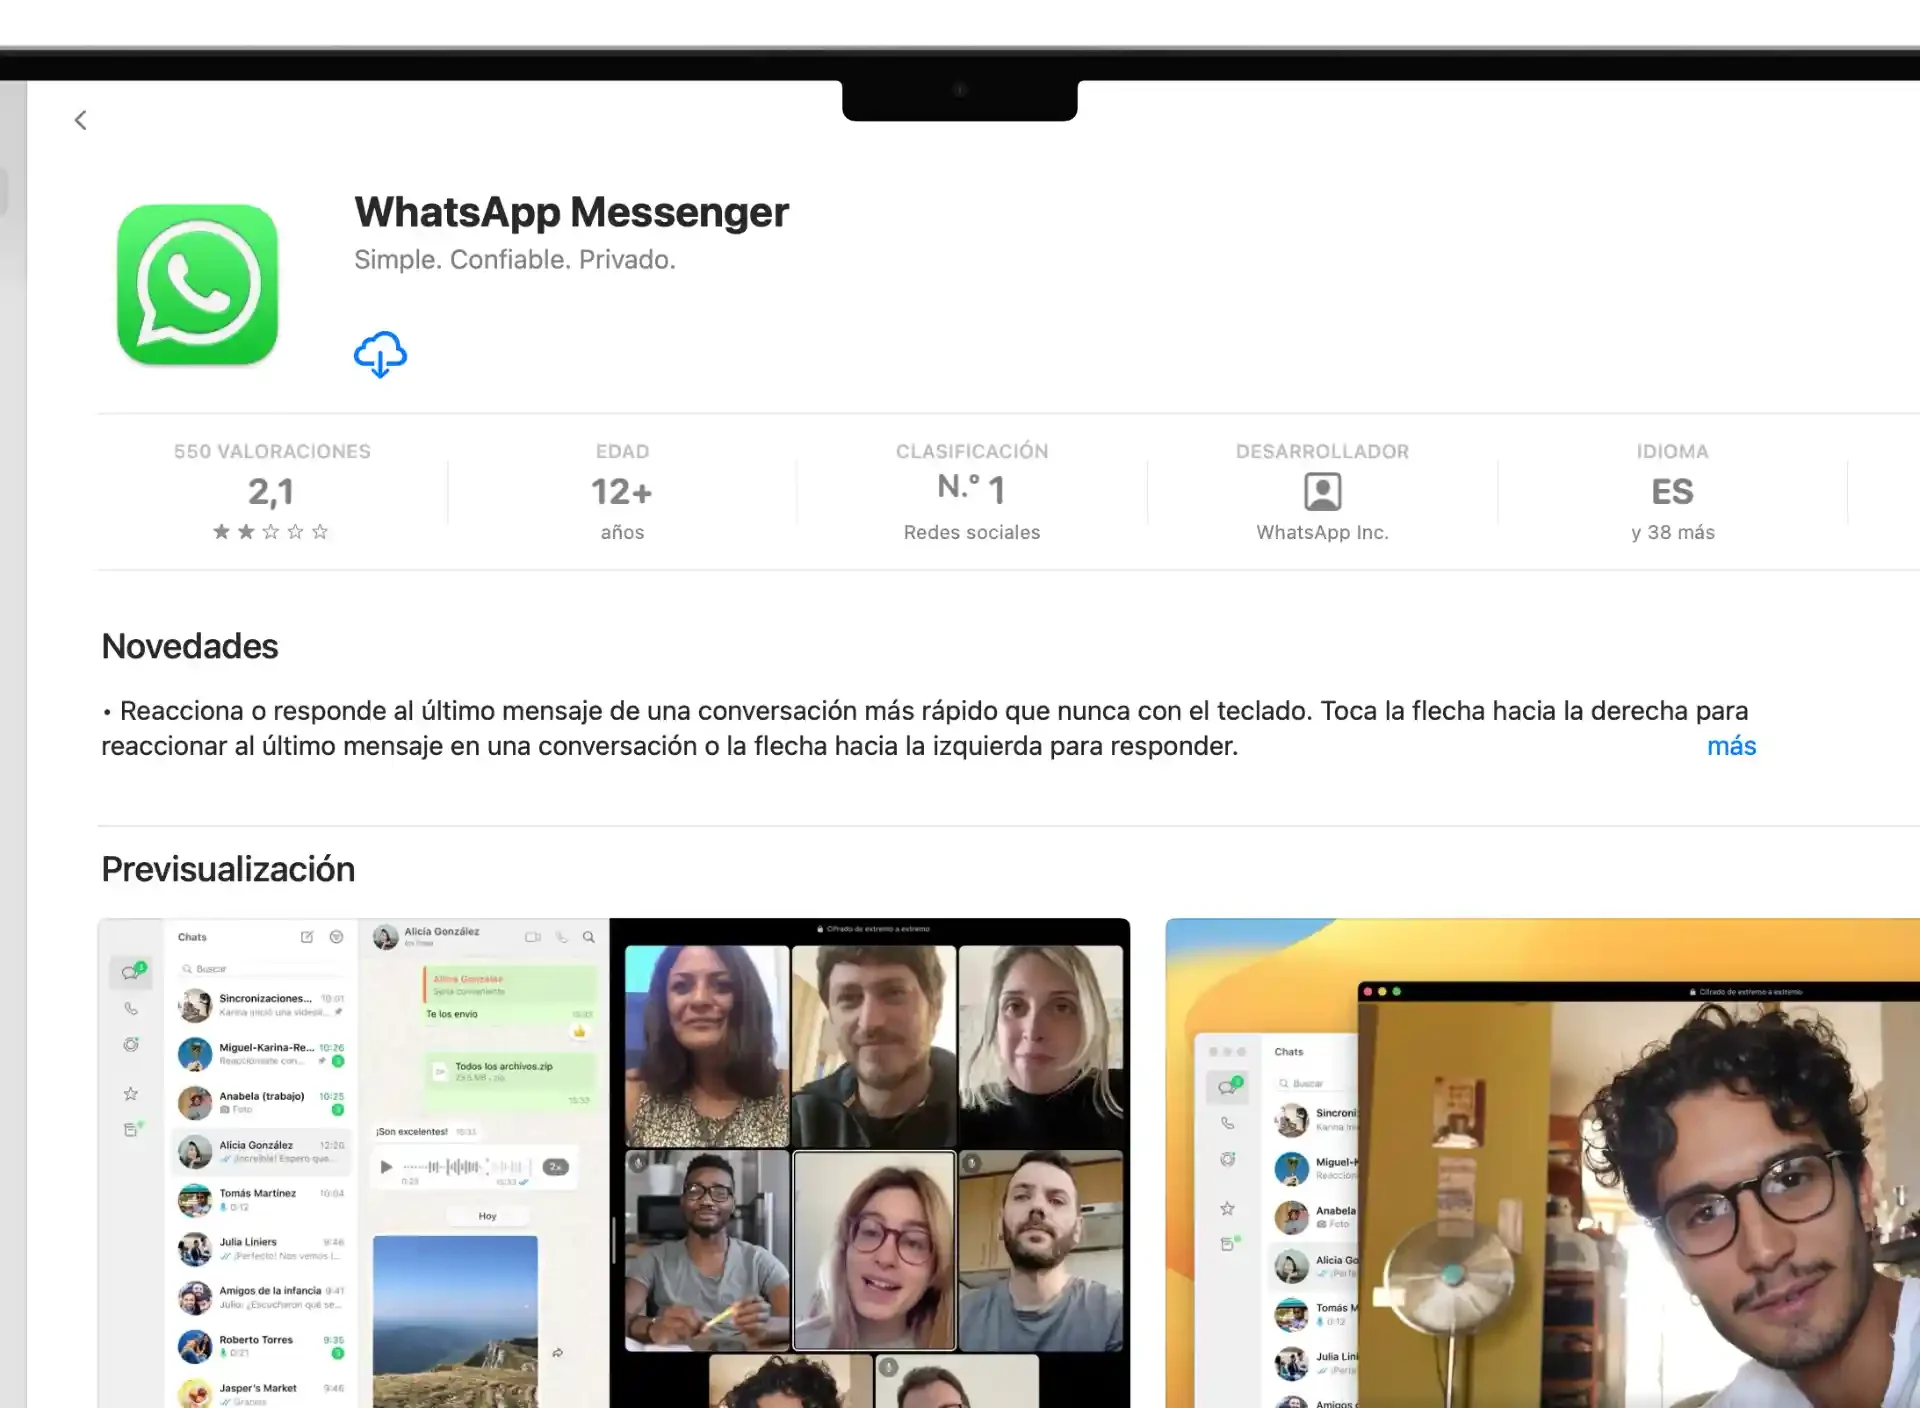Click the iCloud download icon
Screen dimensions: 1920x1408
pos(380,353)
